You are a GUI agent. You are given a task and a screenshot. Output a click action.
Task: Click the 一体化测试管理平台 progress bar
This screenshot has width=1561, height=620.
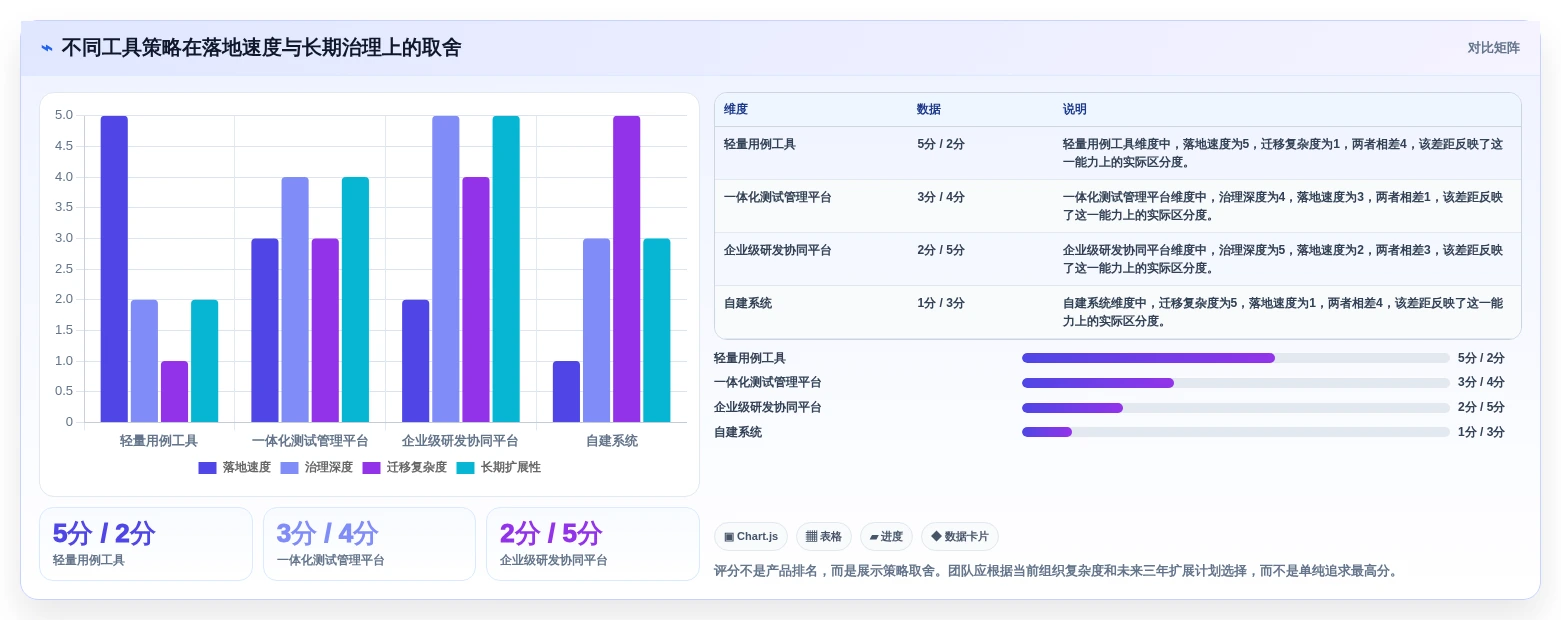point(1236,383)
